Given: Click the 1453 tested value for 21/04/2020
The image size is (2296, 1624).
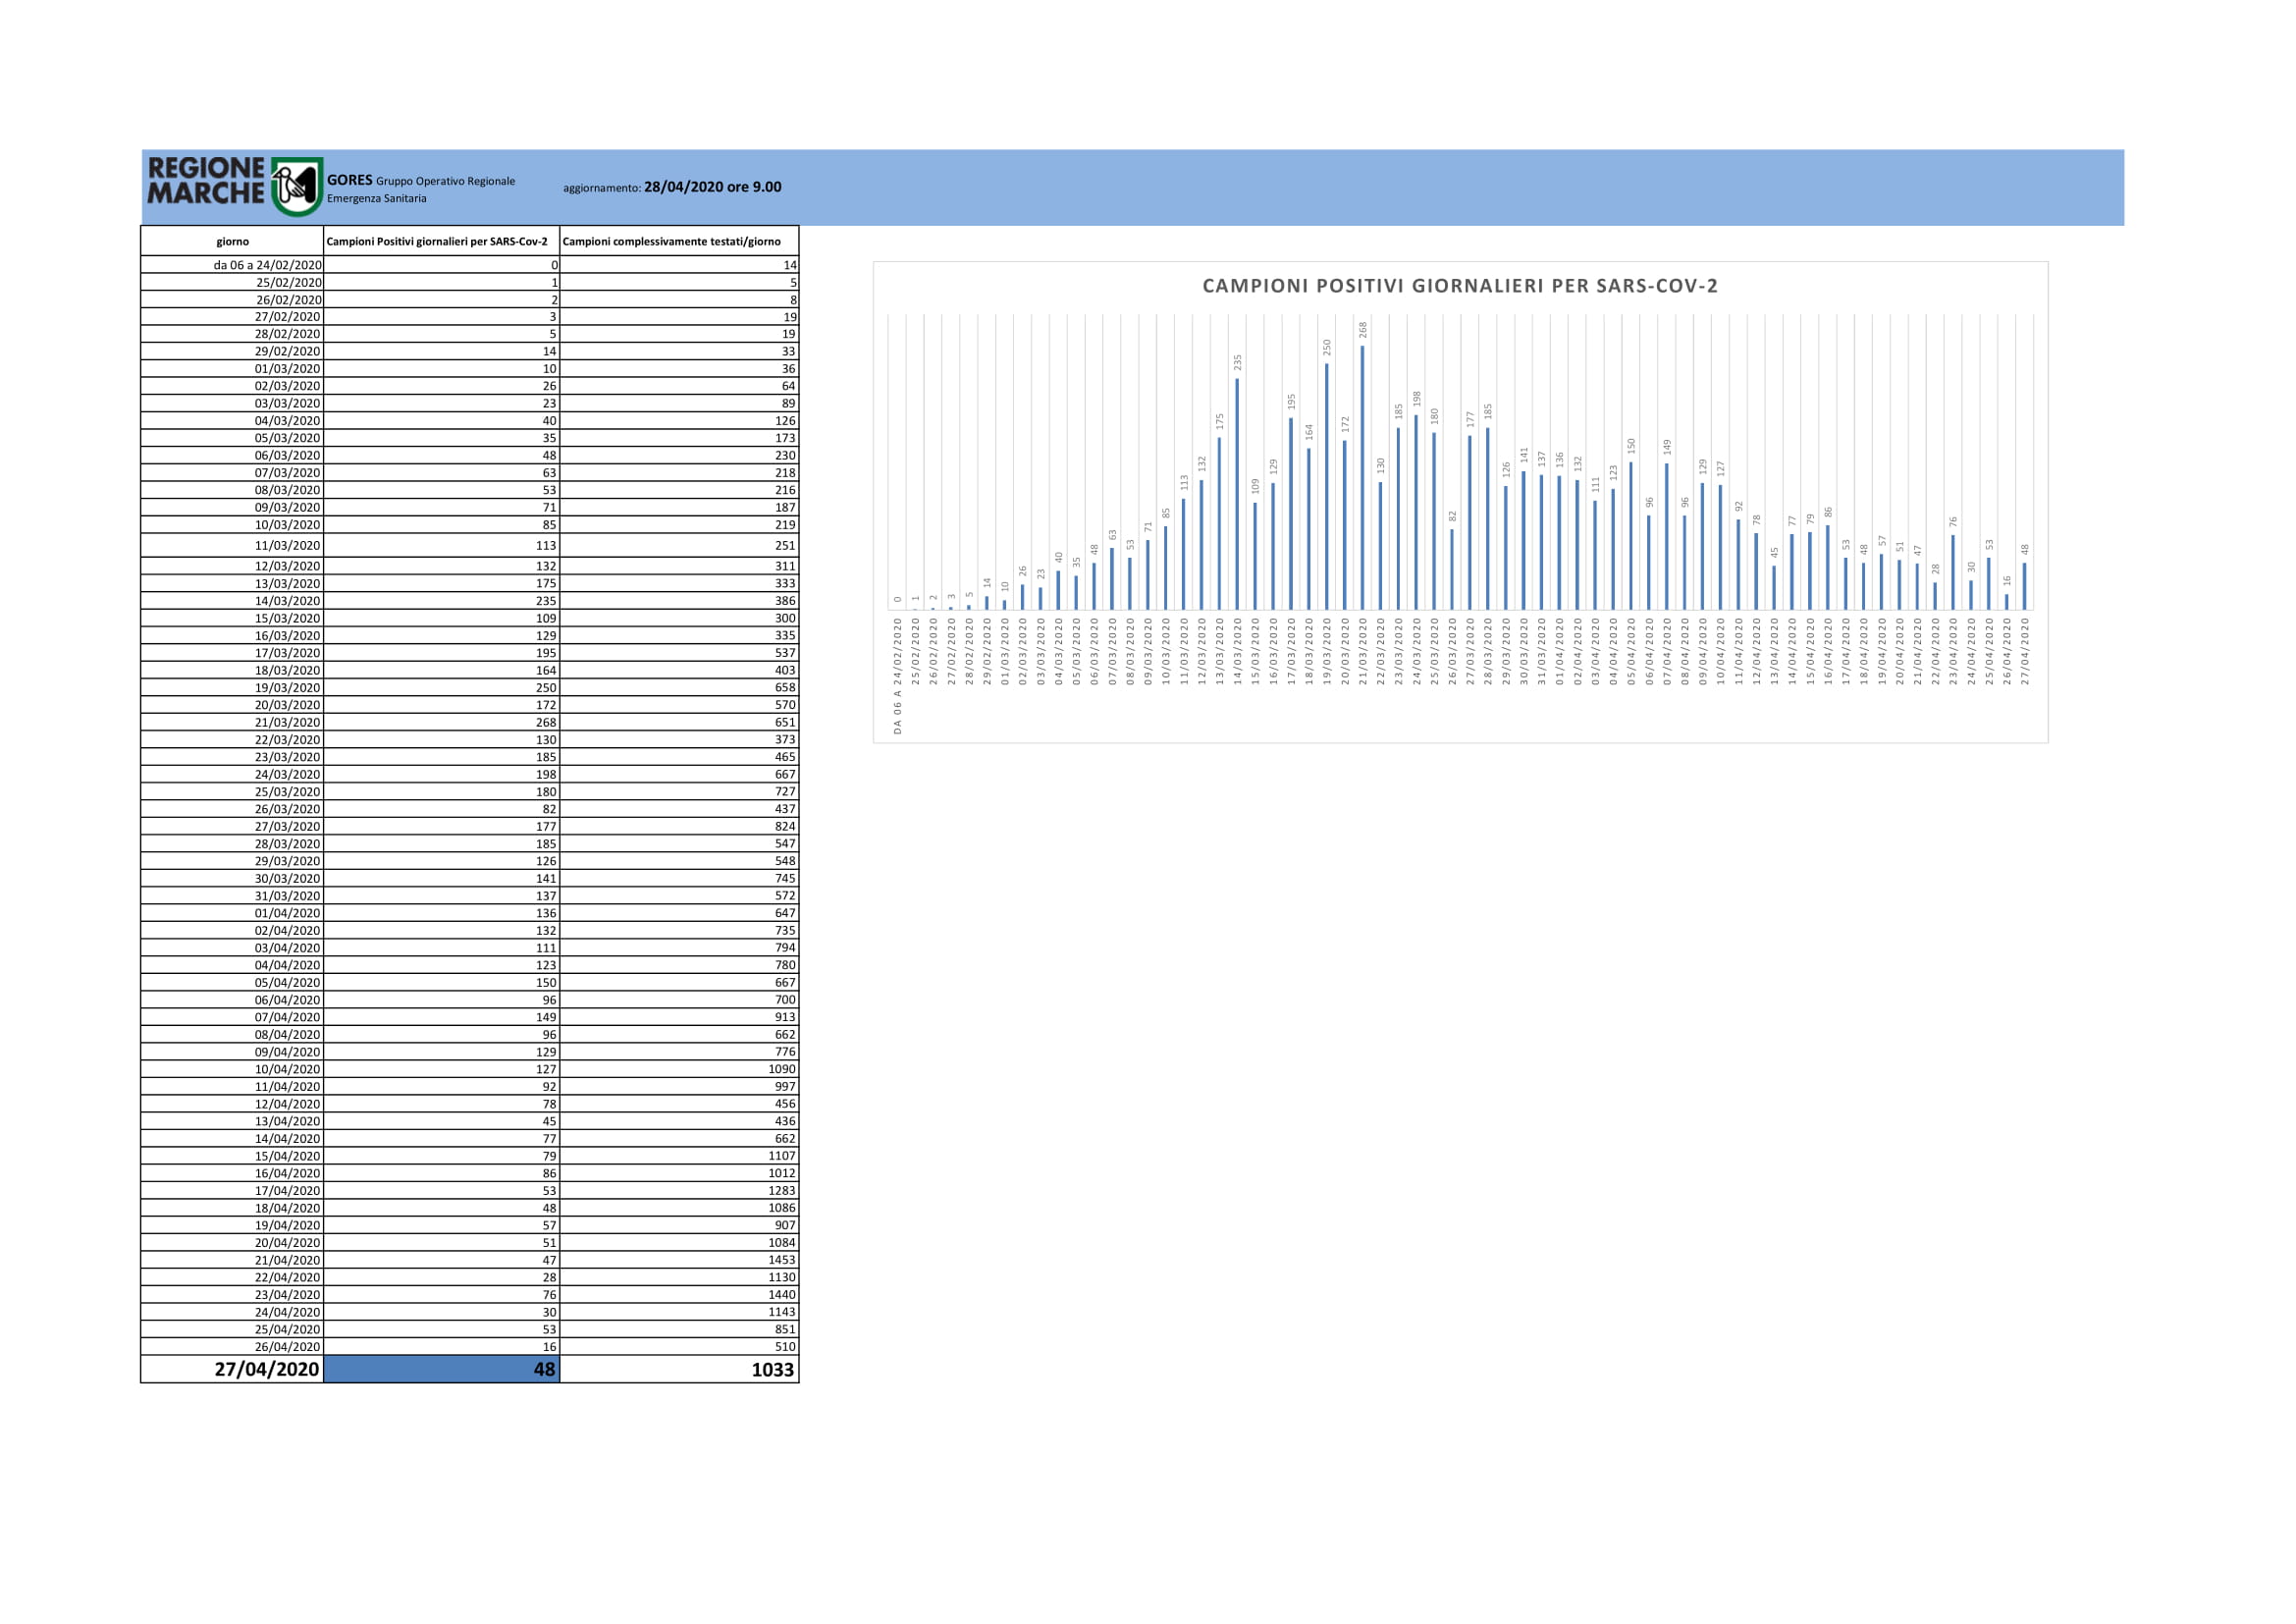Looking at the screenshot, I should pos(782,1260).
